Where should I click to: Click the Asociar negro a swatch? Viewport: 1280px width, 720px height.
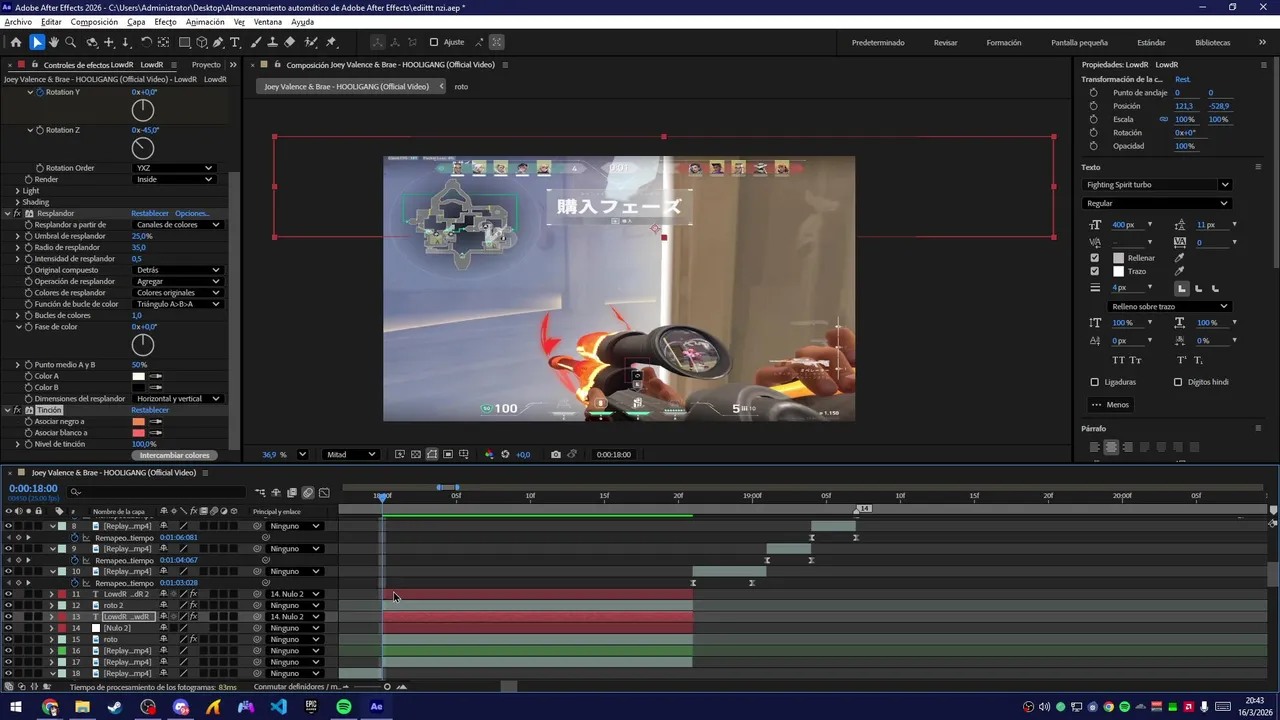click(139, 421)
